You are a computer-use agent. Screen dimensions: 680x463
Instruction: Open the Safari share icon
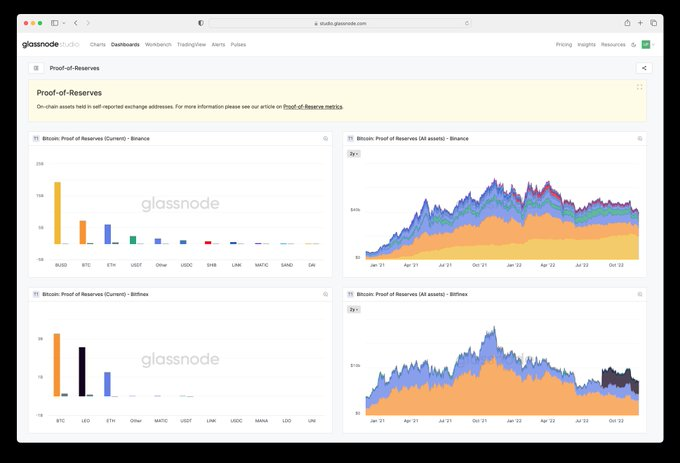(627, 23)
